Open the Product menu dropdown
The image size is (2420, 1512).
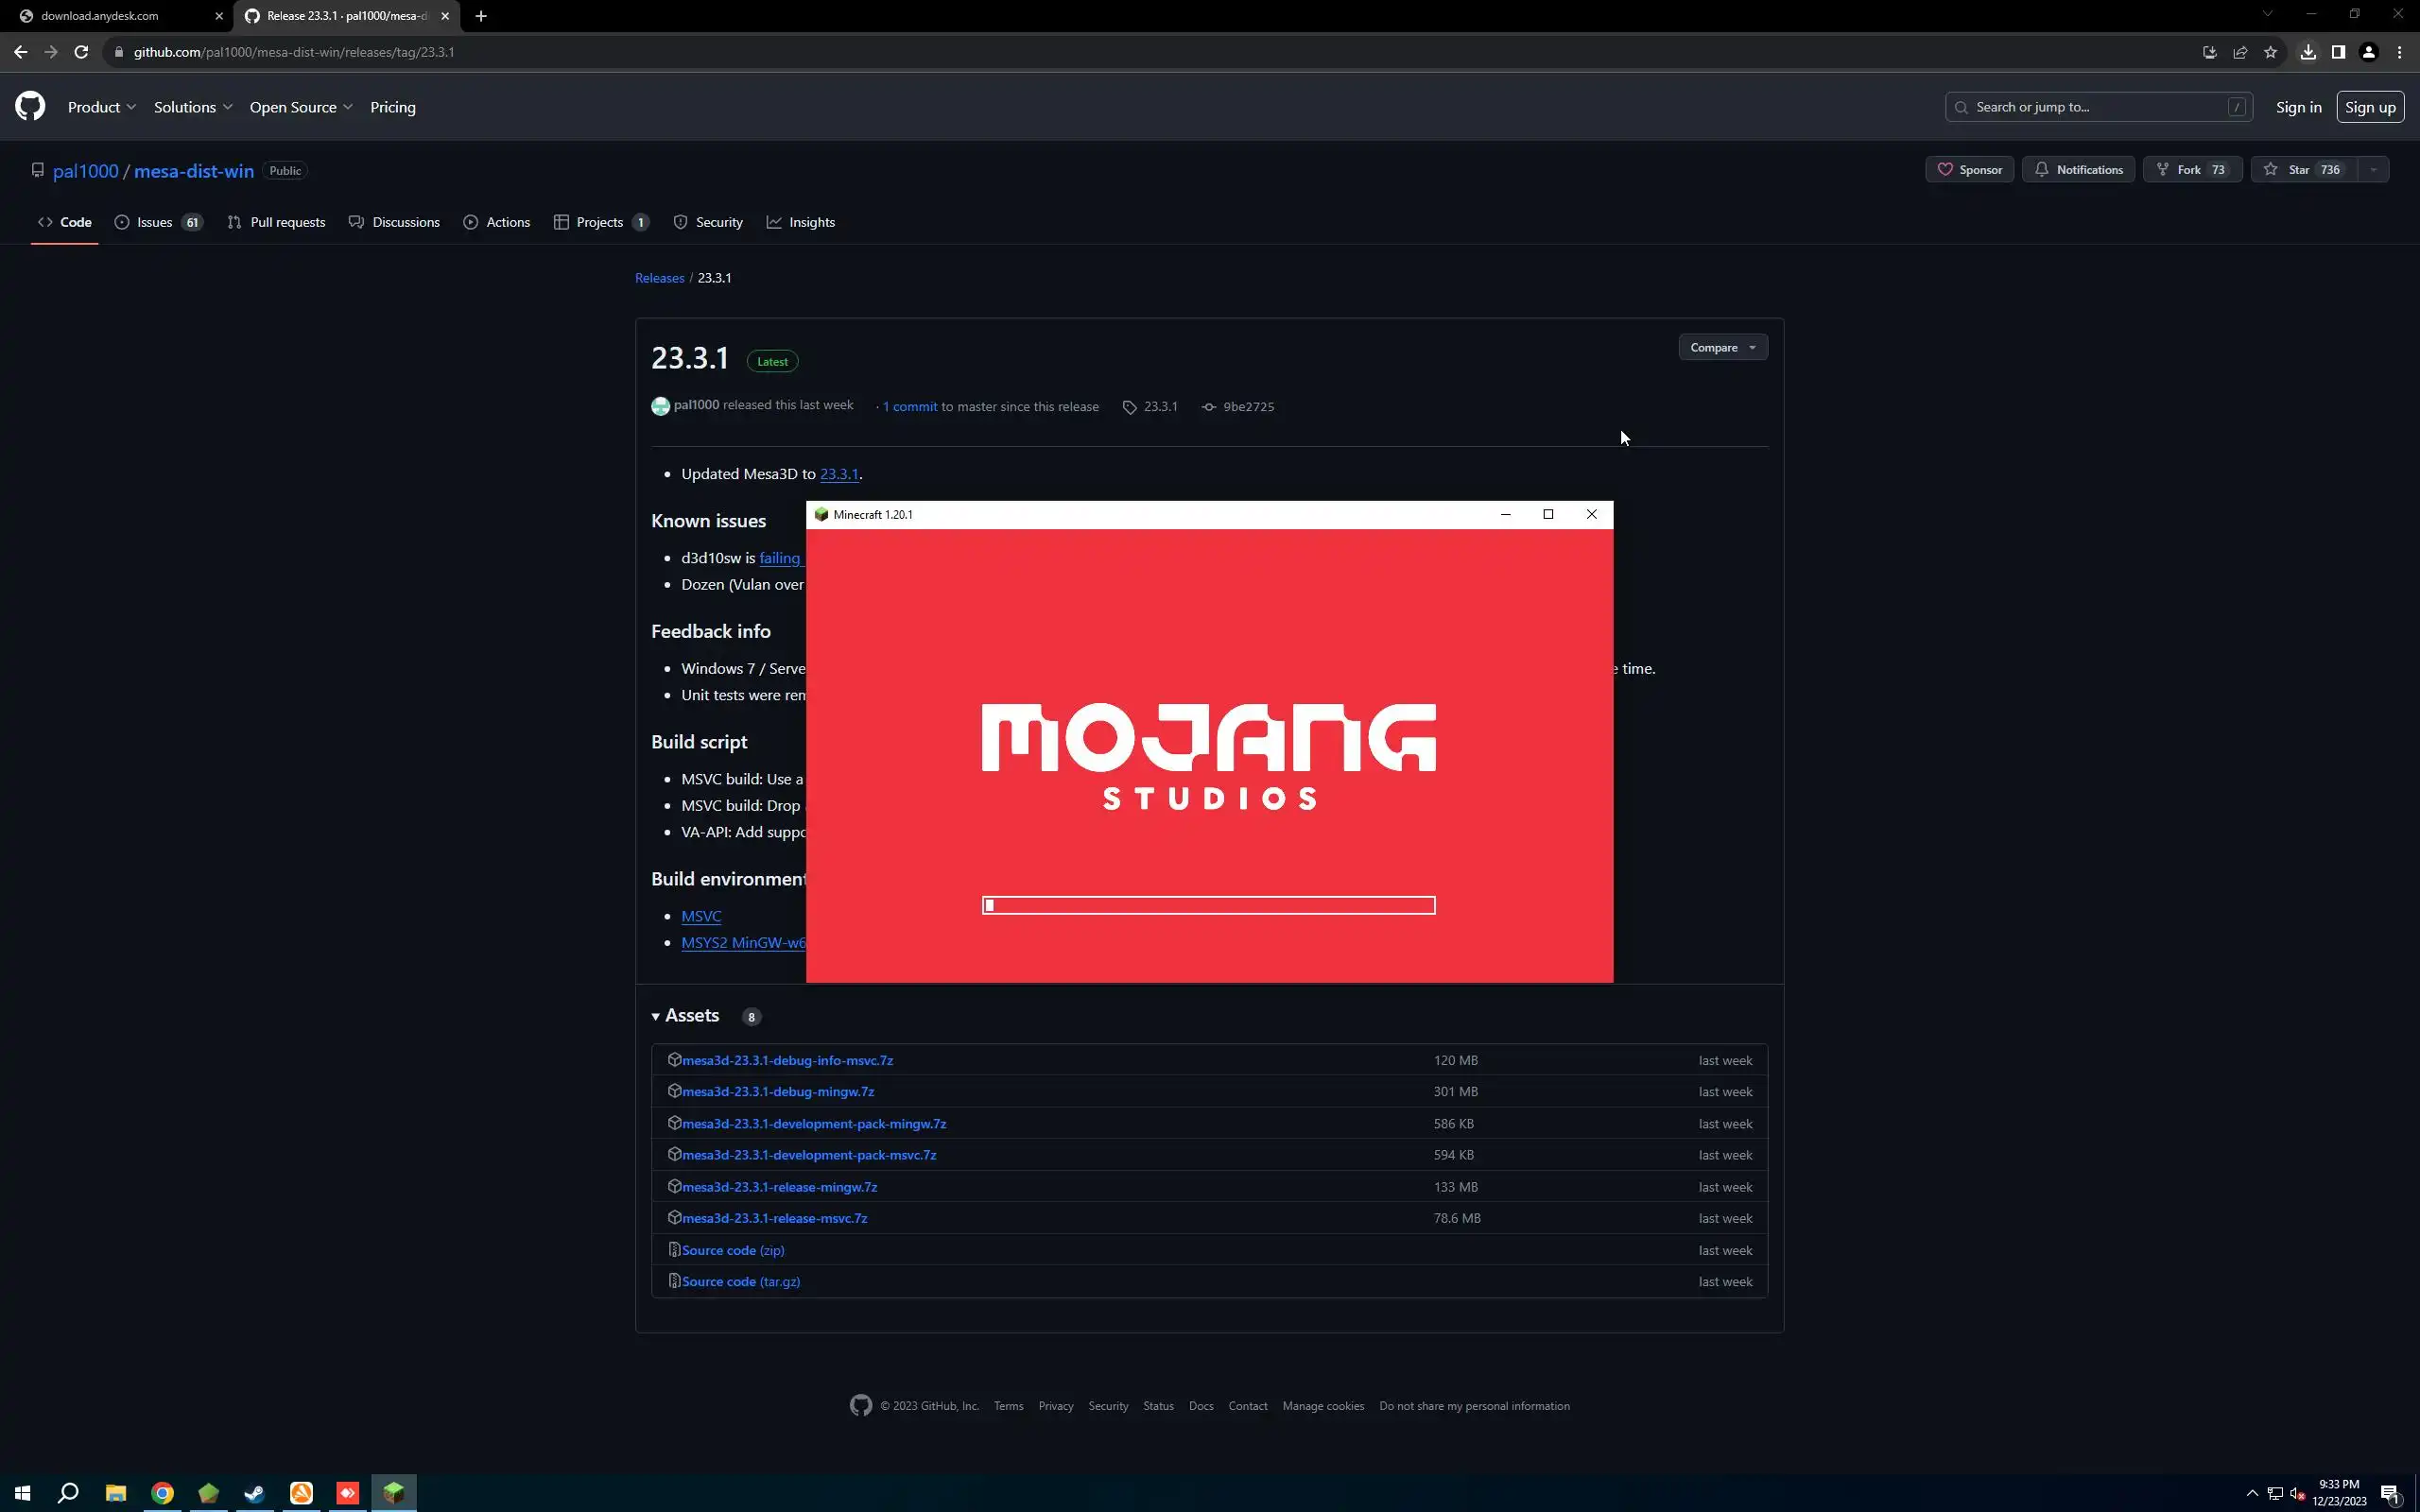point(101,107)
